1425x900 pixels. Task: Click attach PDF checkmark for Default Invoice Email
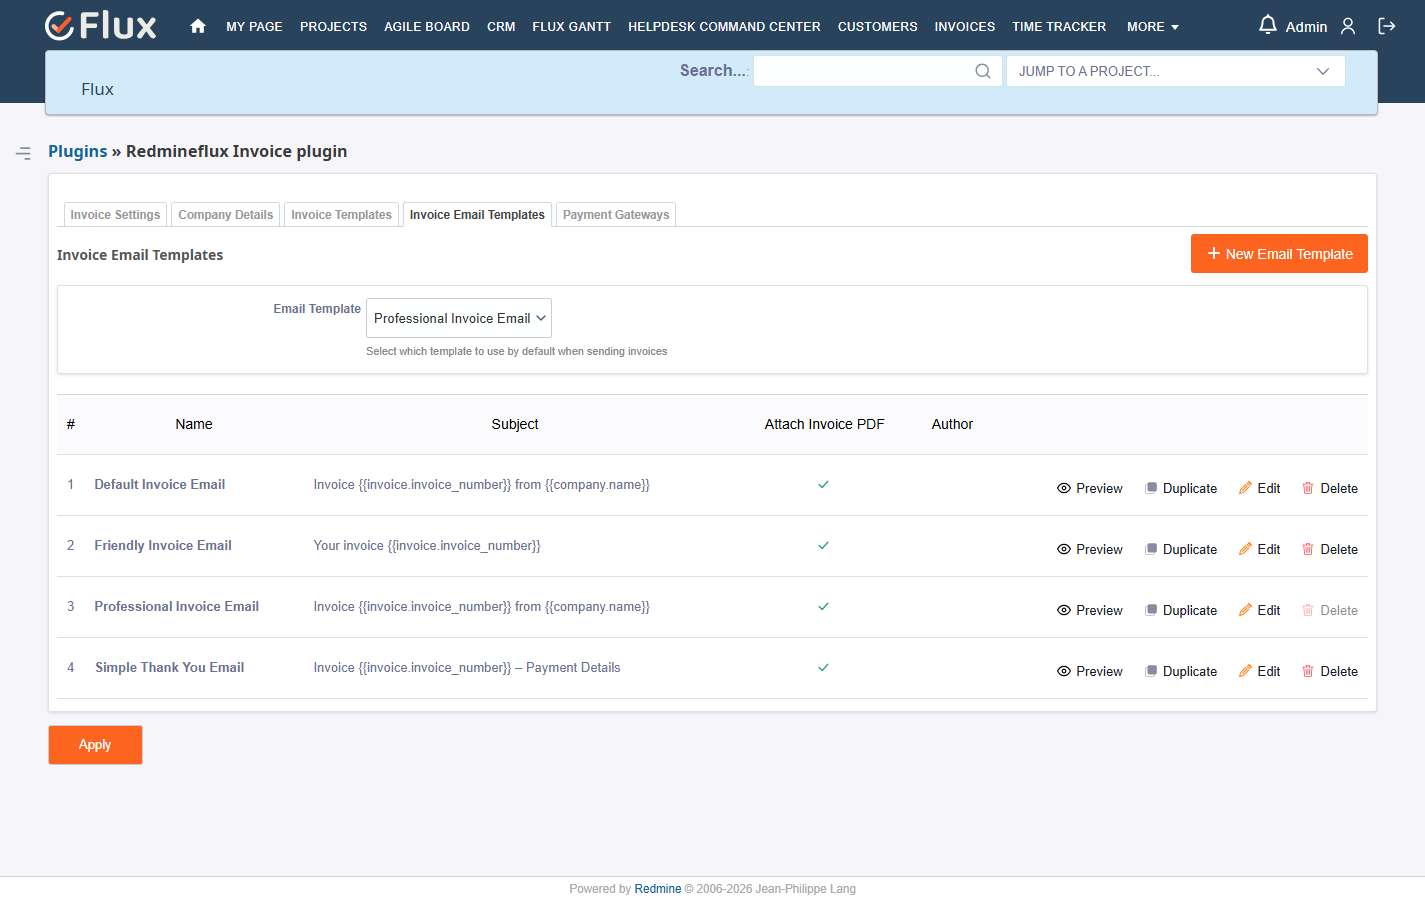tap(823, 484)
